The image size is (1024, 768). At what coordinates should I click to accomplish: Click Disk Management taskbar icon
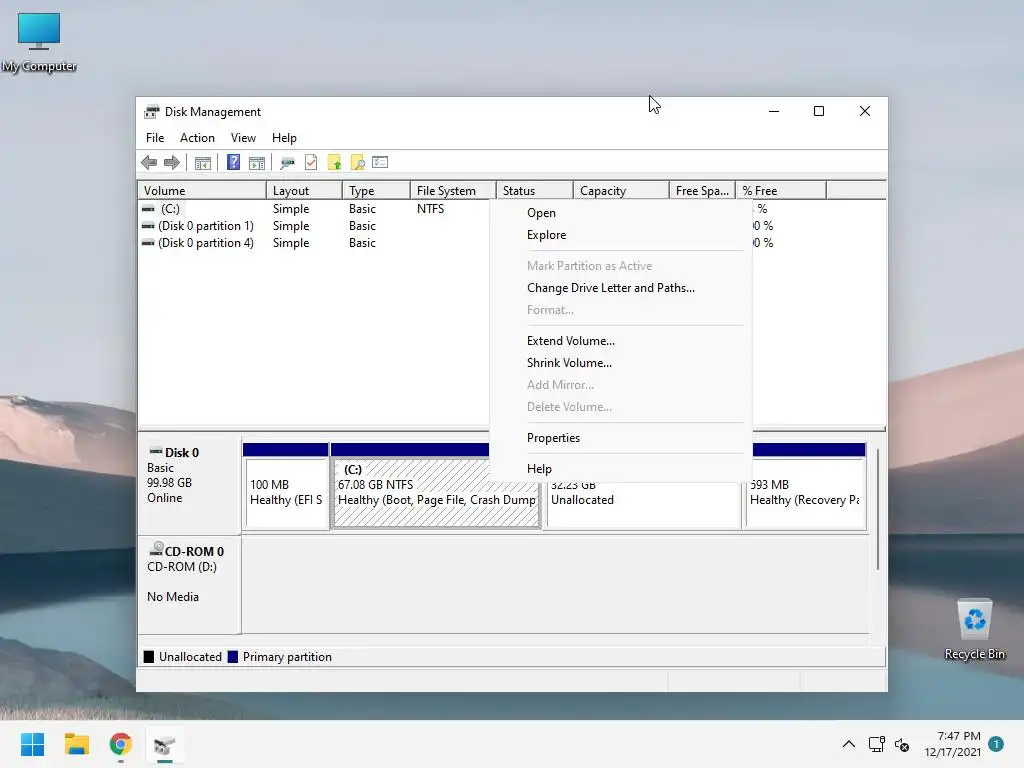tap(165, 744)
